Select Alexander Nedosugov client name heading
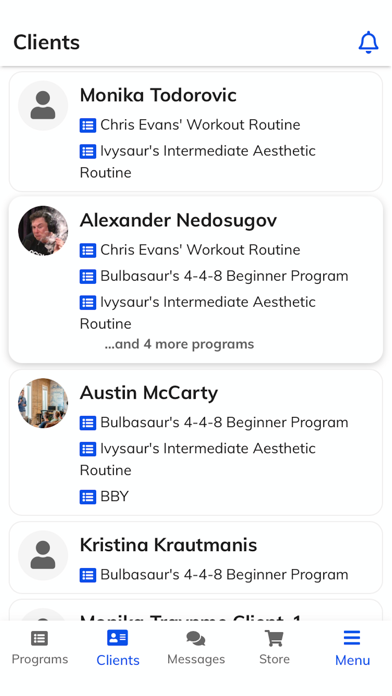Image resolution: width=392 pixels, height=696 pixels. pos(178,221)
